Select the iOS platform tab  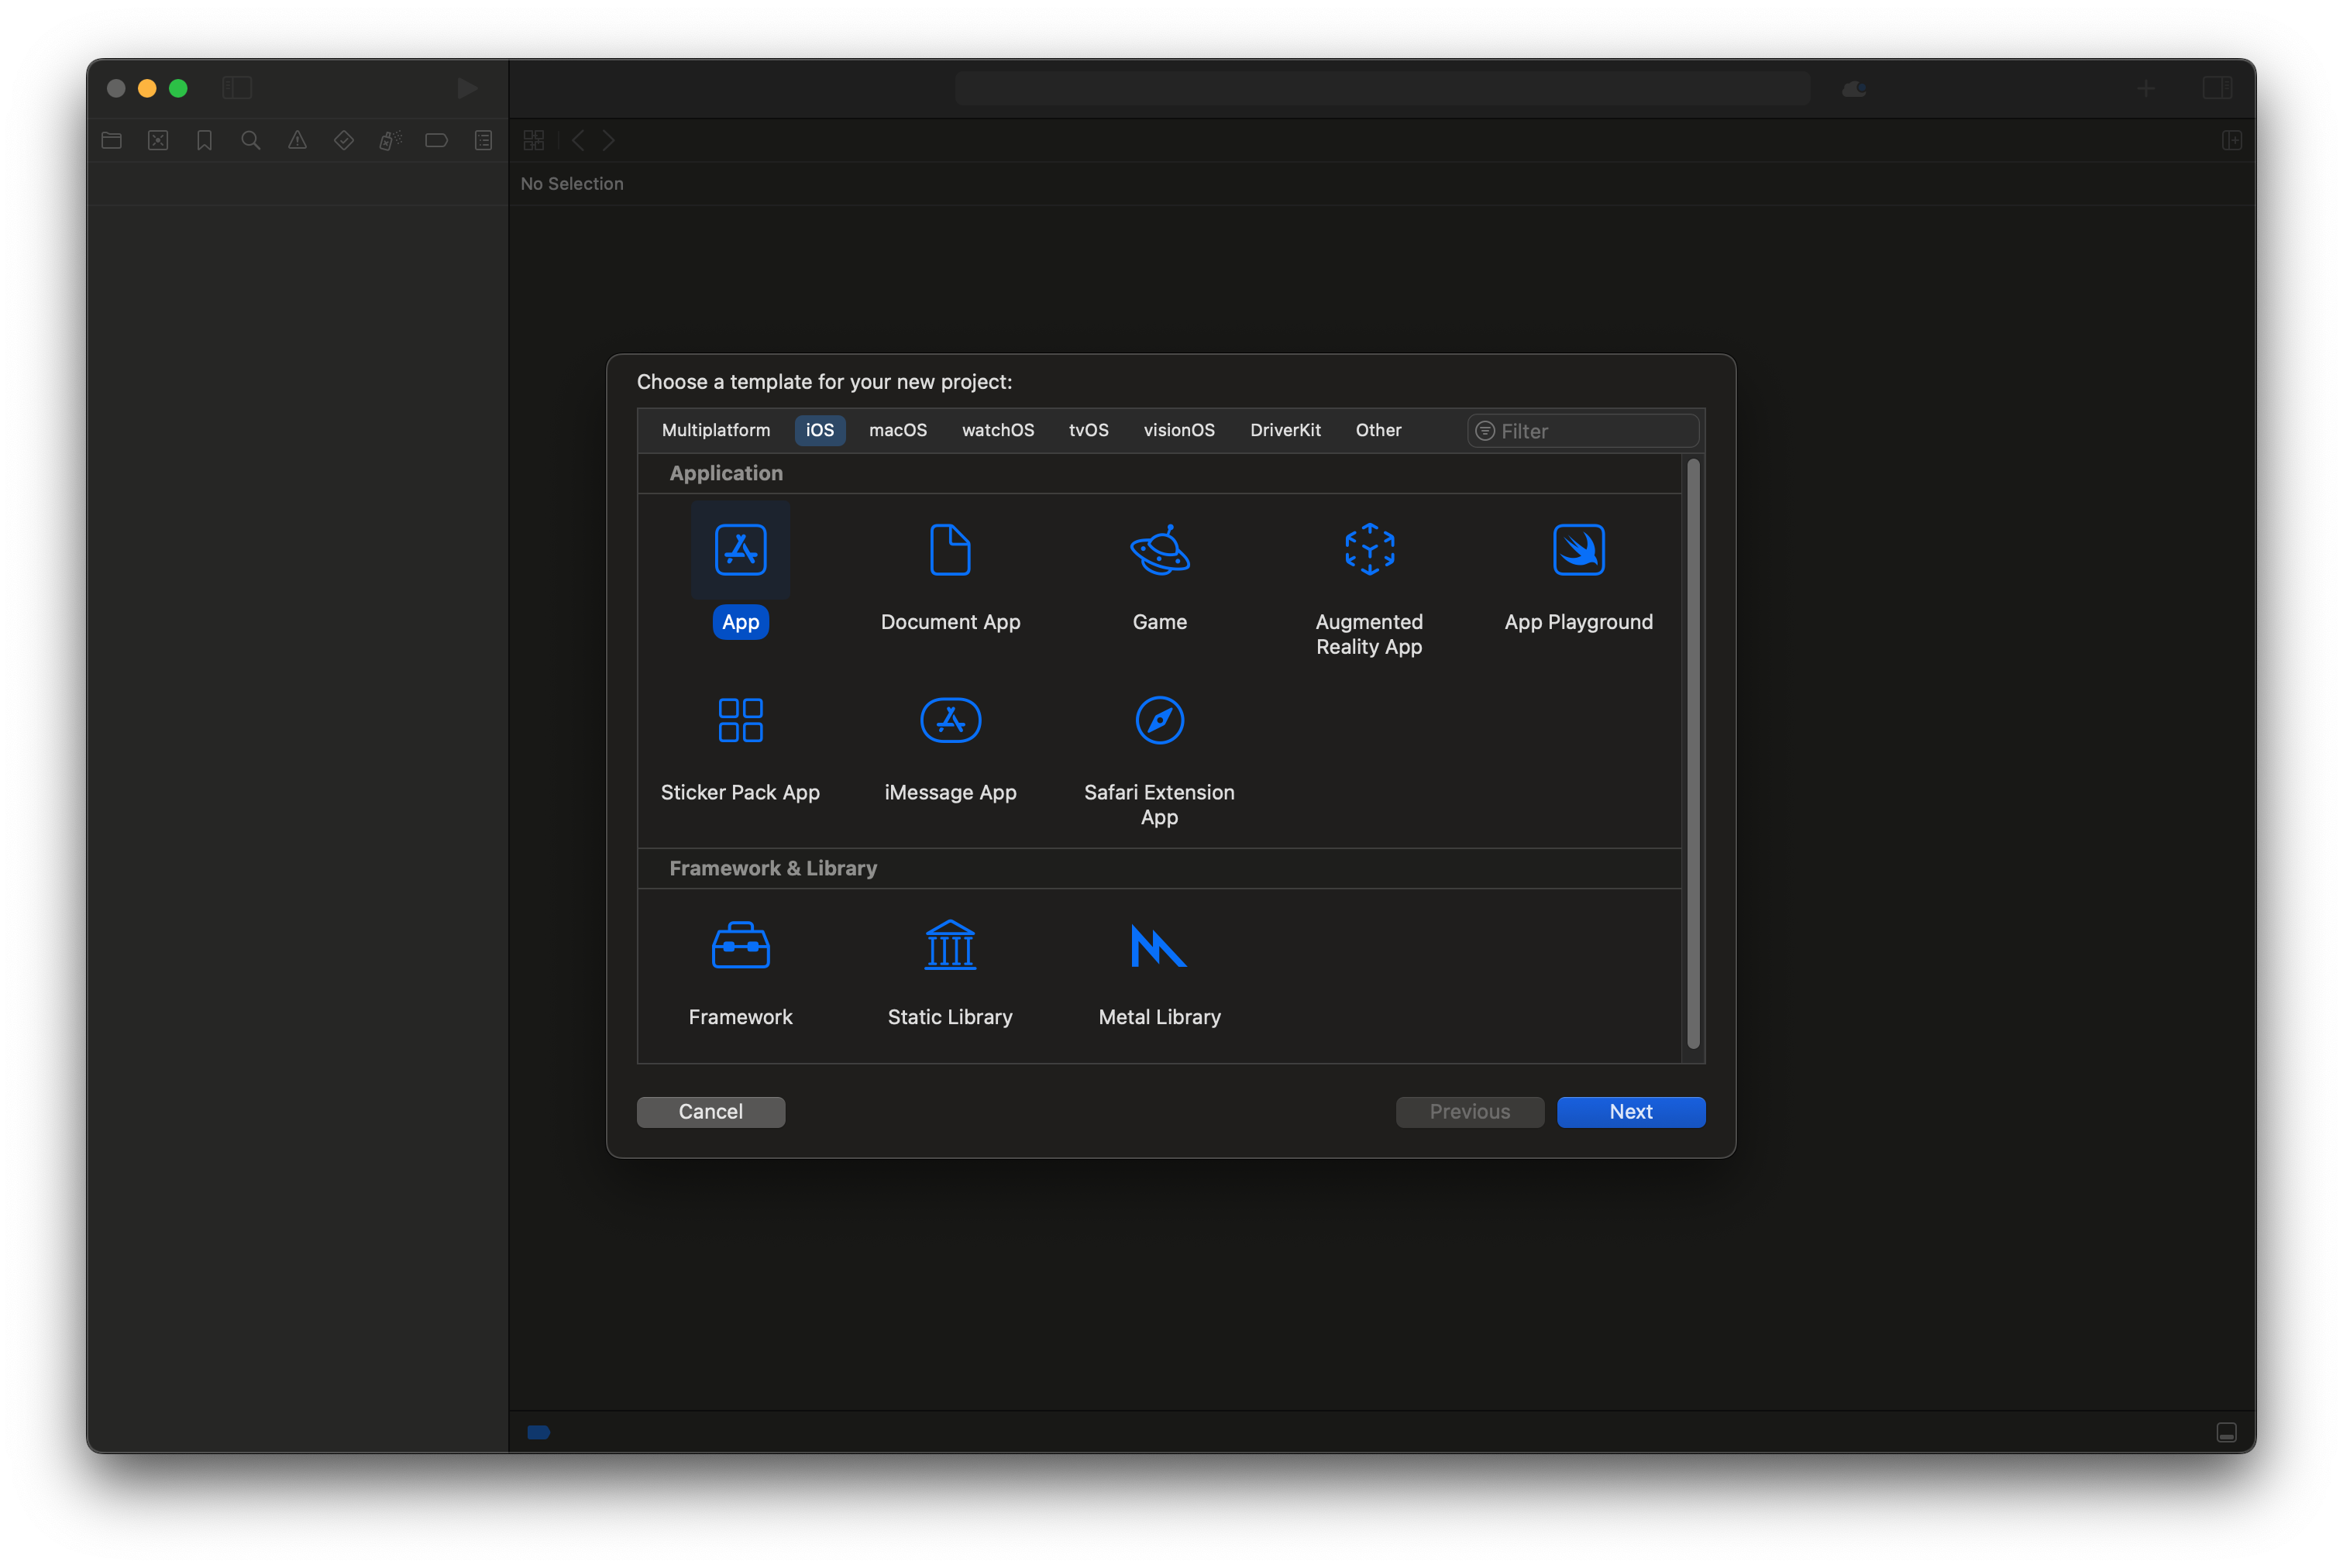[819, 430]
